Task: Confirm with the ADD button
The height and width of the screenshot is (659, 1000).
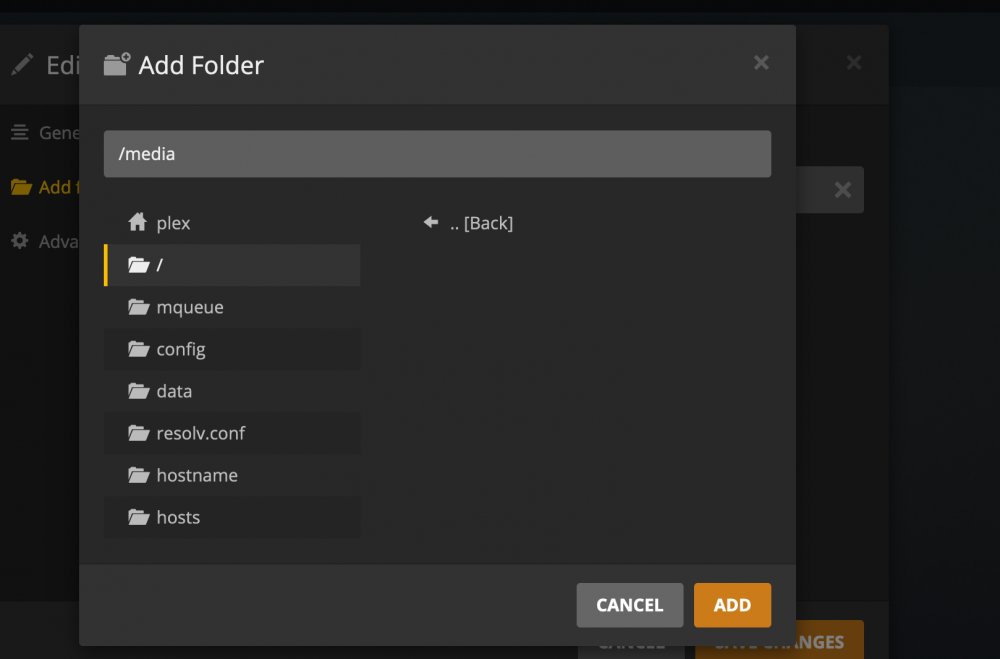Action: pos(732,605)
